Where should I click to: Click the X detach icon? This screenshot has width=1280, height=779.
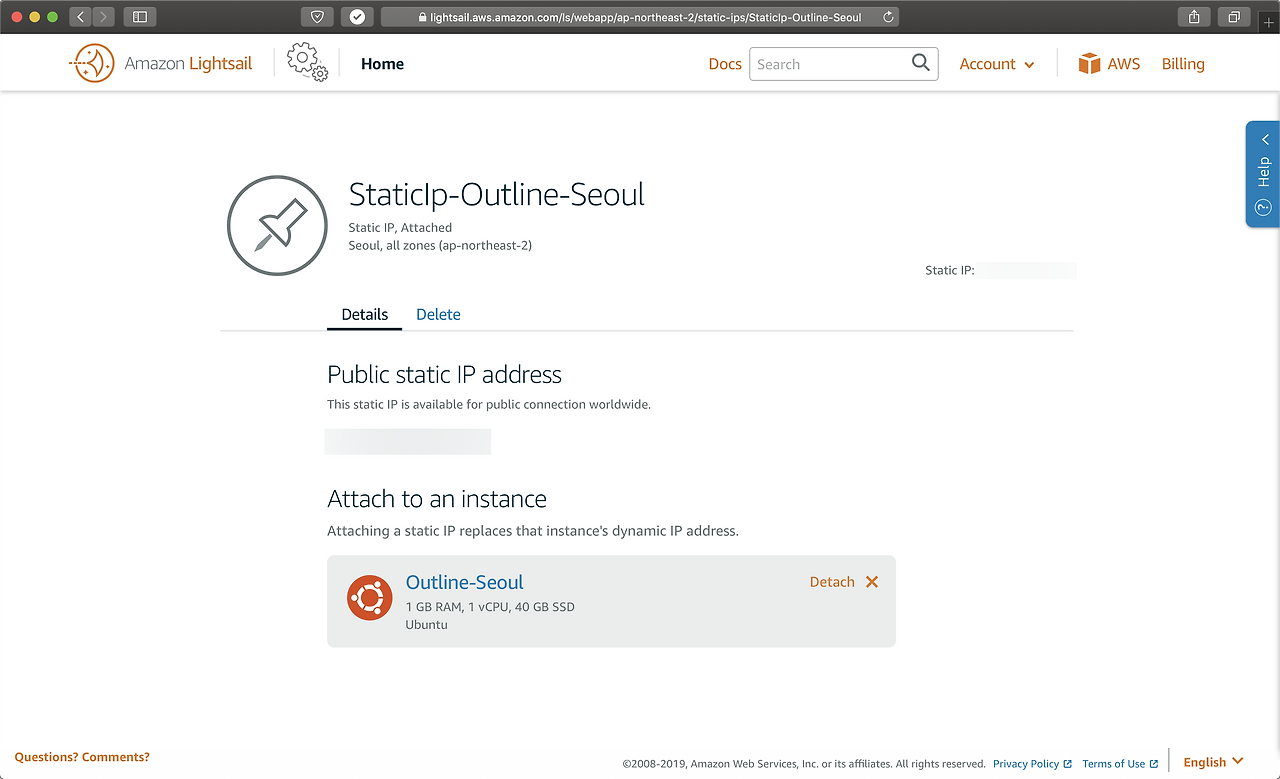pos(872,582)
